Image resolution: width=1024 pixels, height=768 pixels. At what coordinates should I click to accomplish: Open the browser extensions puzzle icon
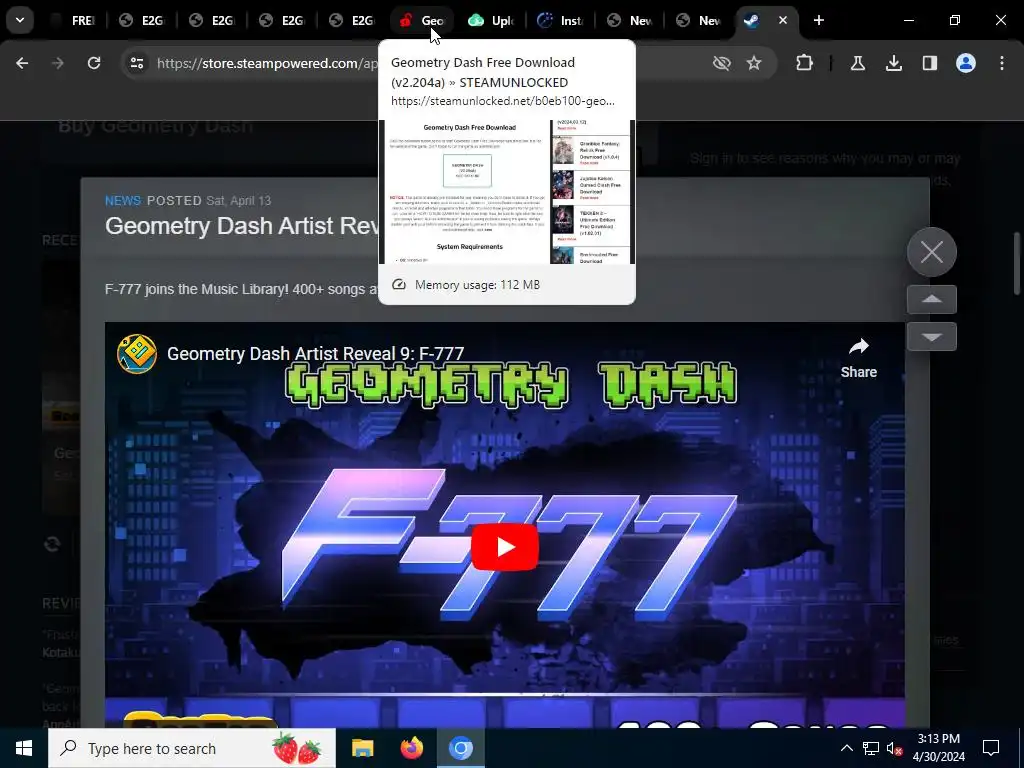(x=805, y=63)
